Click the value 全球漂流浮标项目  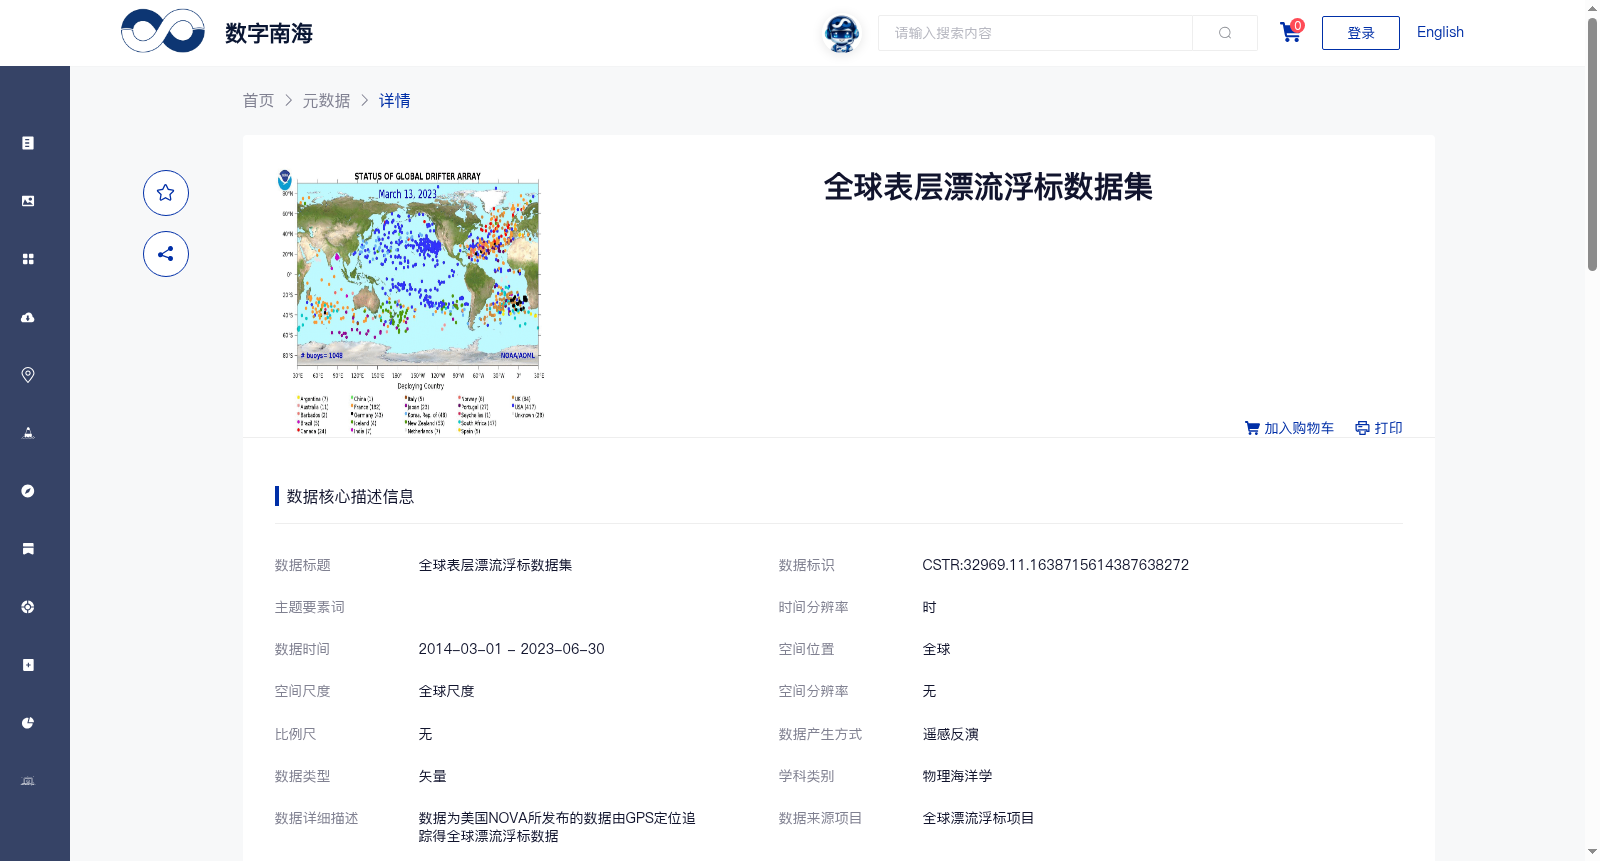978,818
